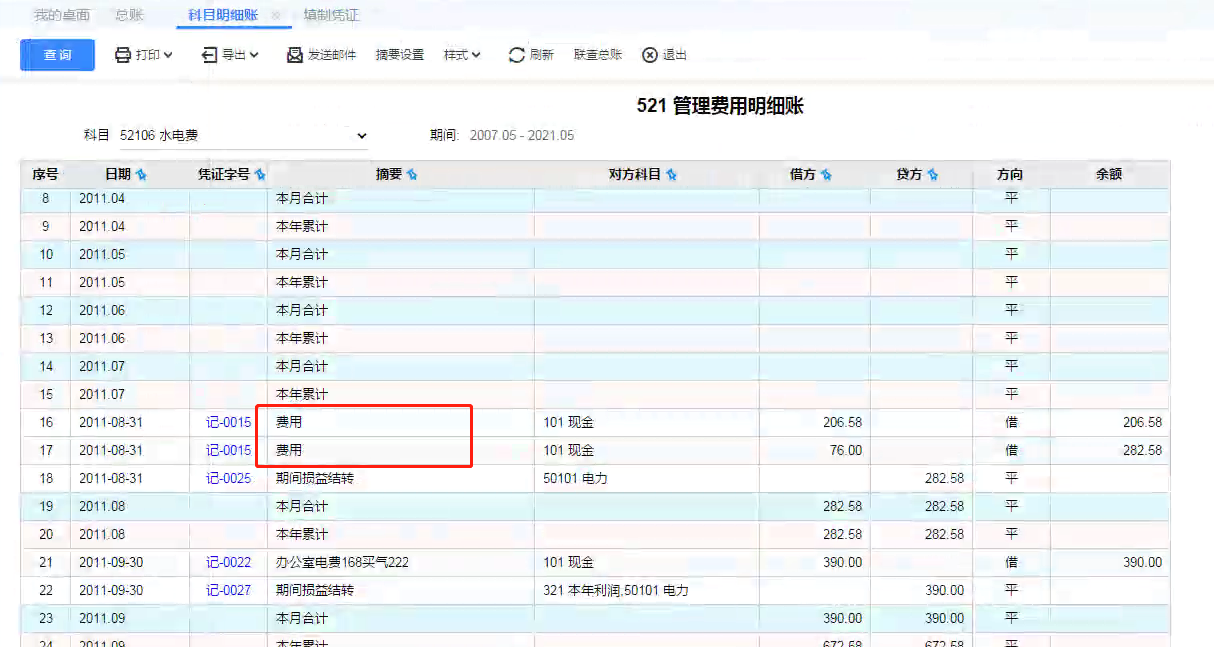
Task: Click the mail icon for 发送邮件
Action: (x=295, y=55)
